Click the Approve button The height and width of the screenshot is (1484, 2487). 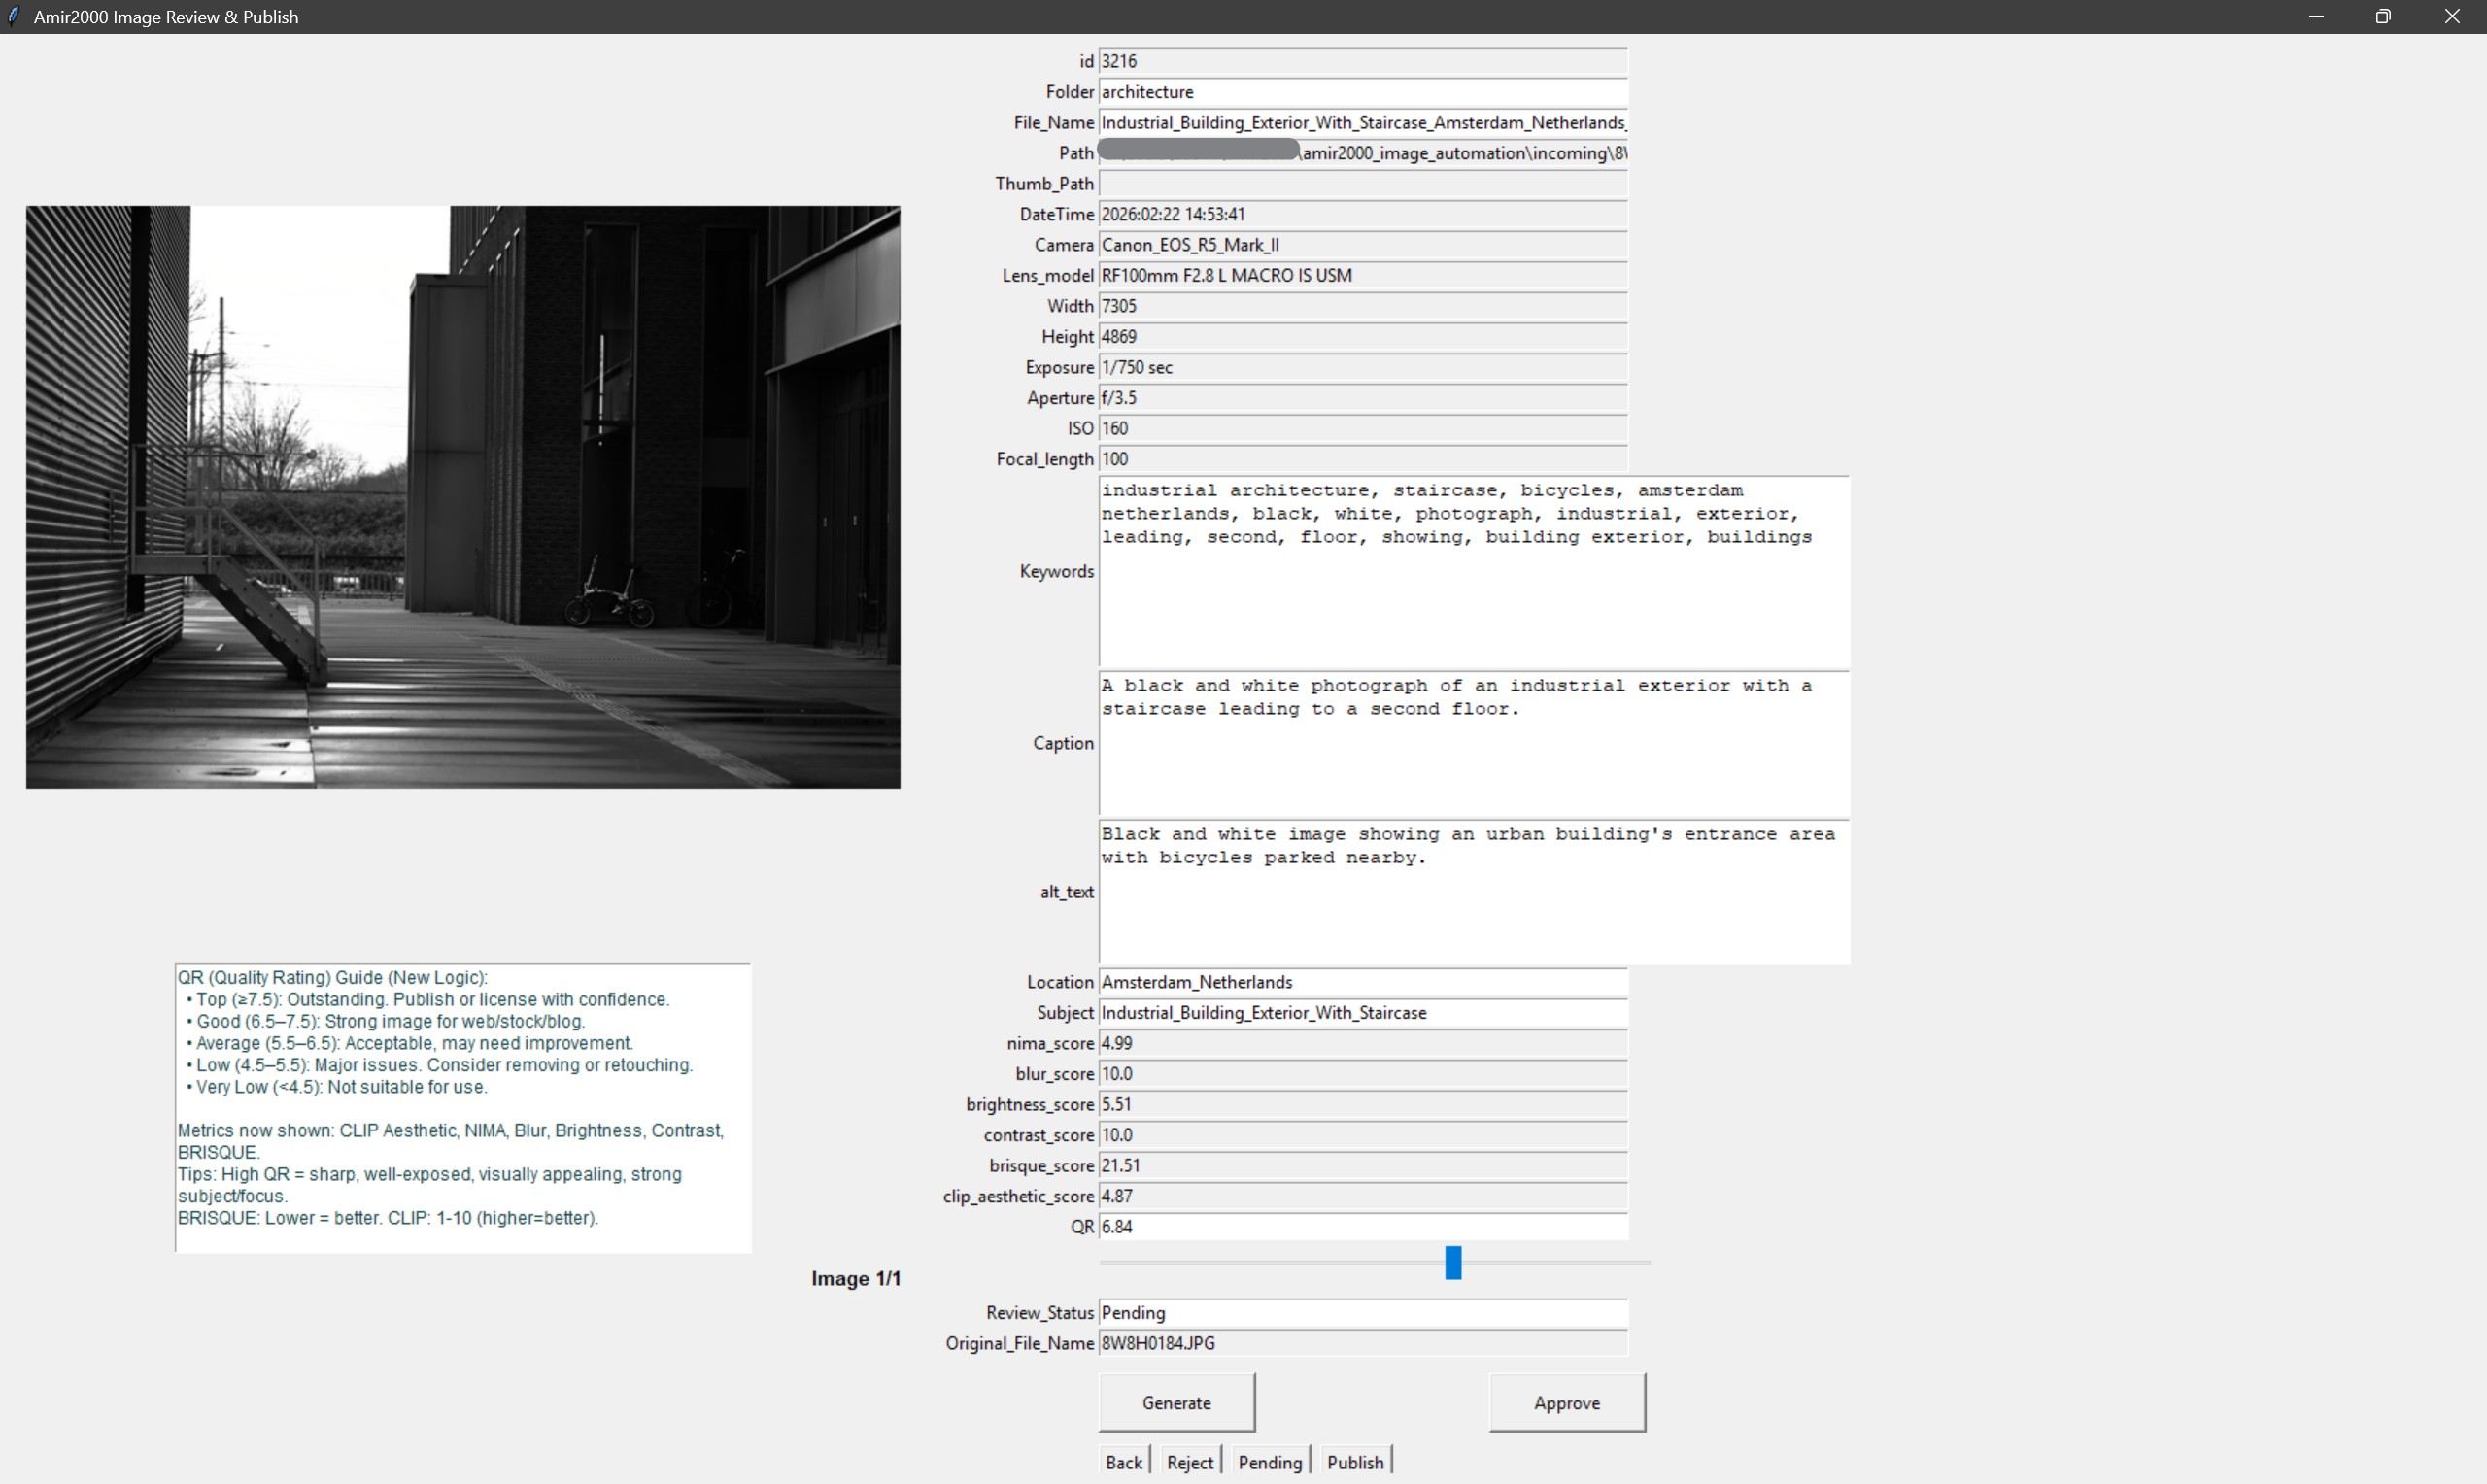coord(1565,1402)
